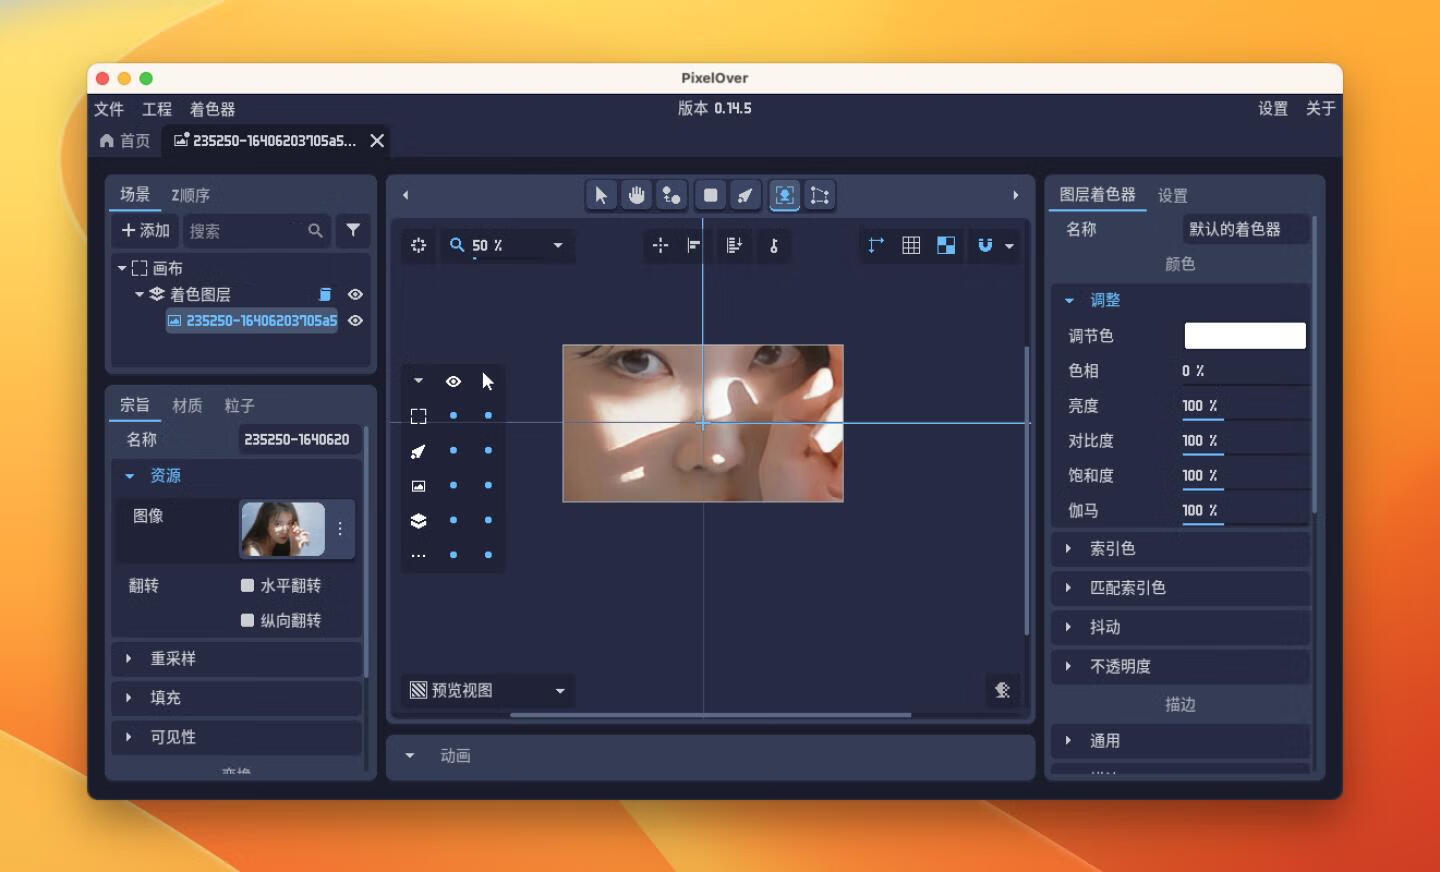Toggle visibility dot for image row in overlay
Image resolution: width=1440 pixels, height=872 pixels.
pos(453,485)
